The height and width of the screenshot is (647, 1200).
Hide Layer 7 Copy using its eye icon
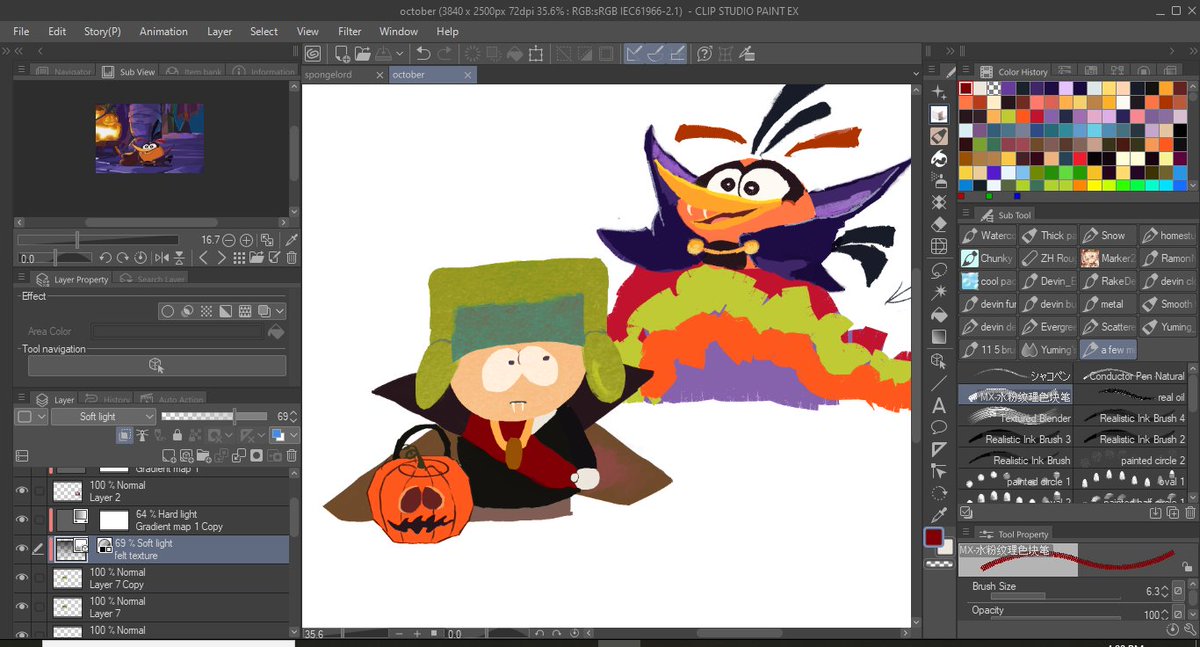[x=22, y=578]
